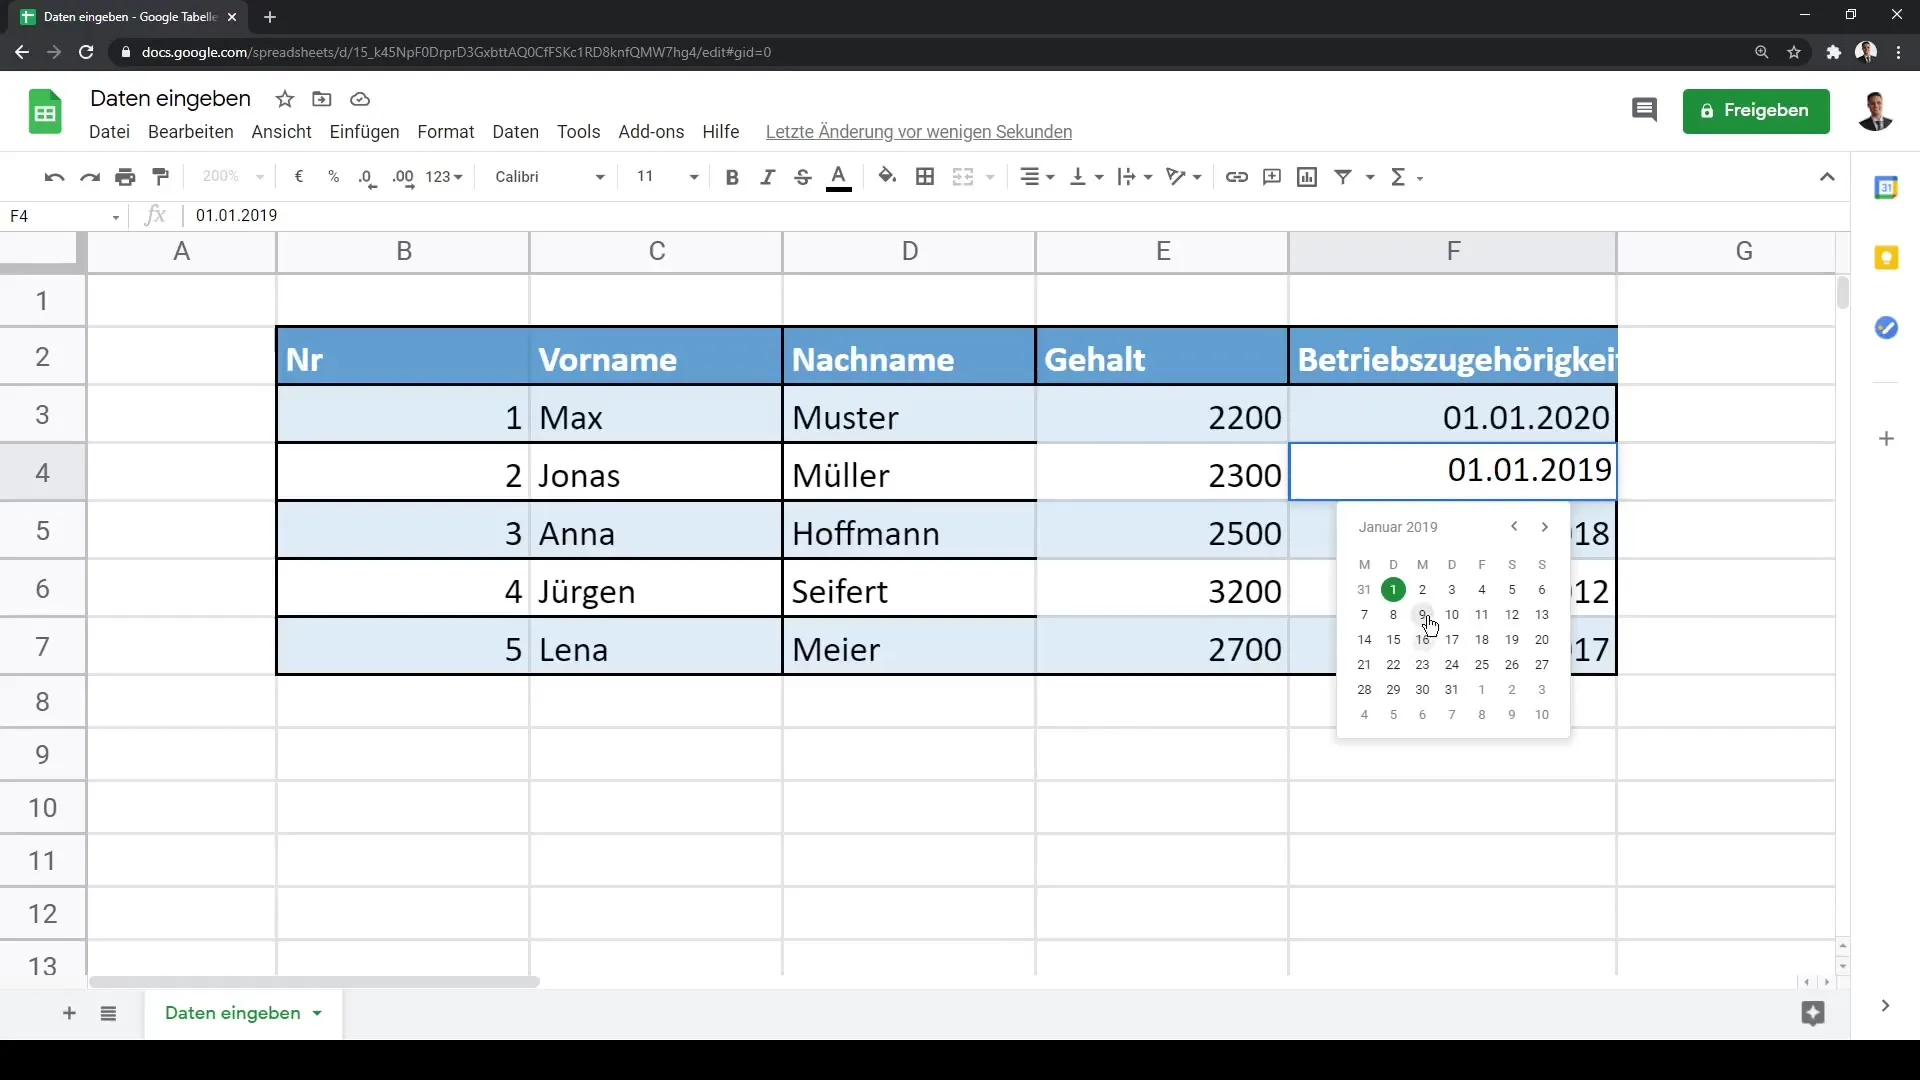Open the comment history icon
The width and height of the screenshot is (1920, 1080).
1644,110
